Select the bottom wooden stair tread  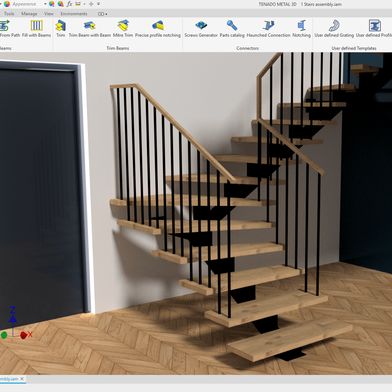click(290, 340)
